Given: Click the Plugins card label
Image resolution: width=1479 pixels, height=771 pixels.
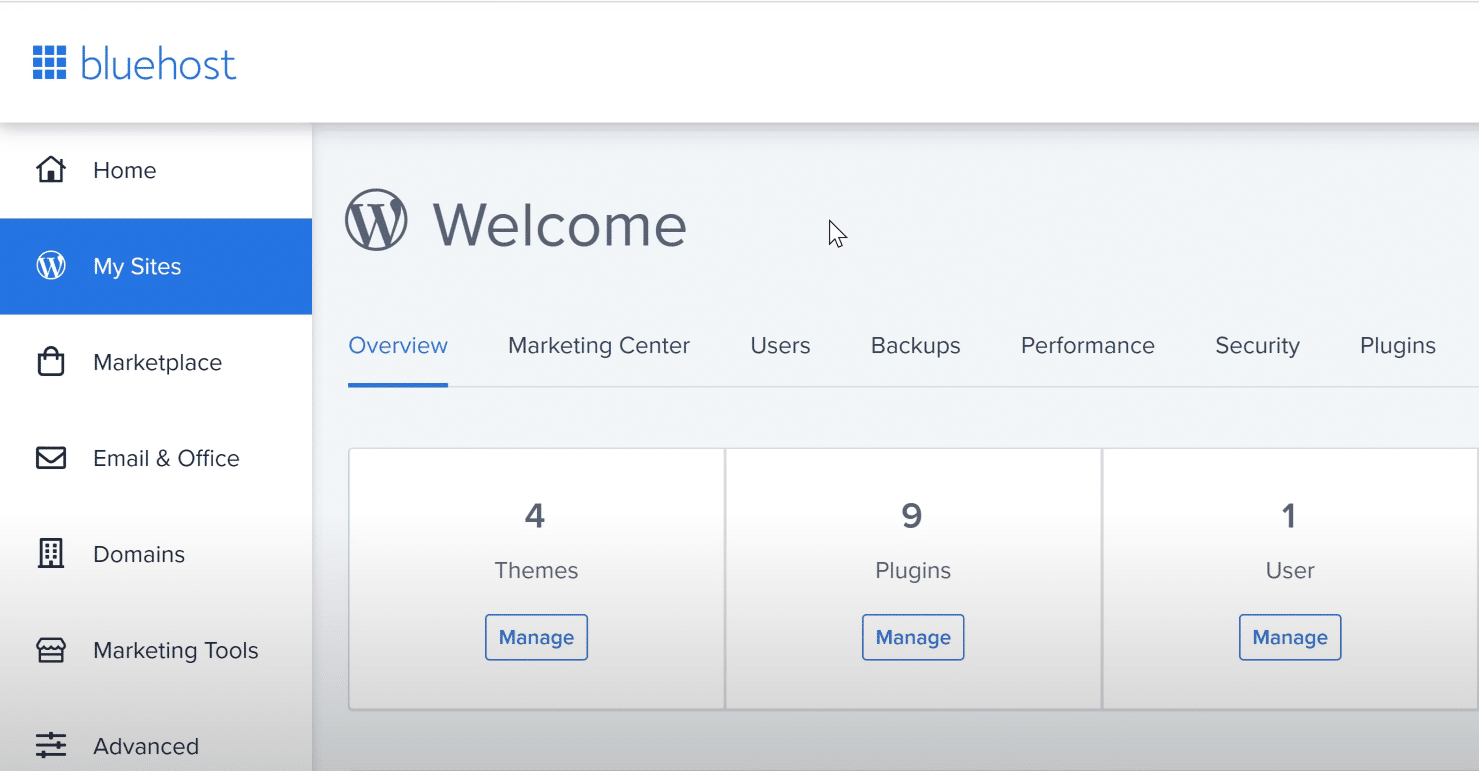Looking at the screenshot, I should pyautogui.click(x=913, y=571).
